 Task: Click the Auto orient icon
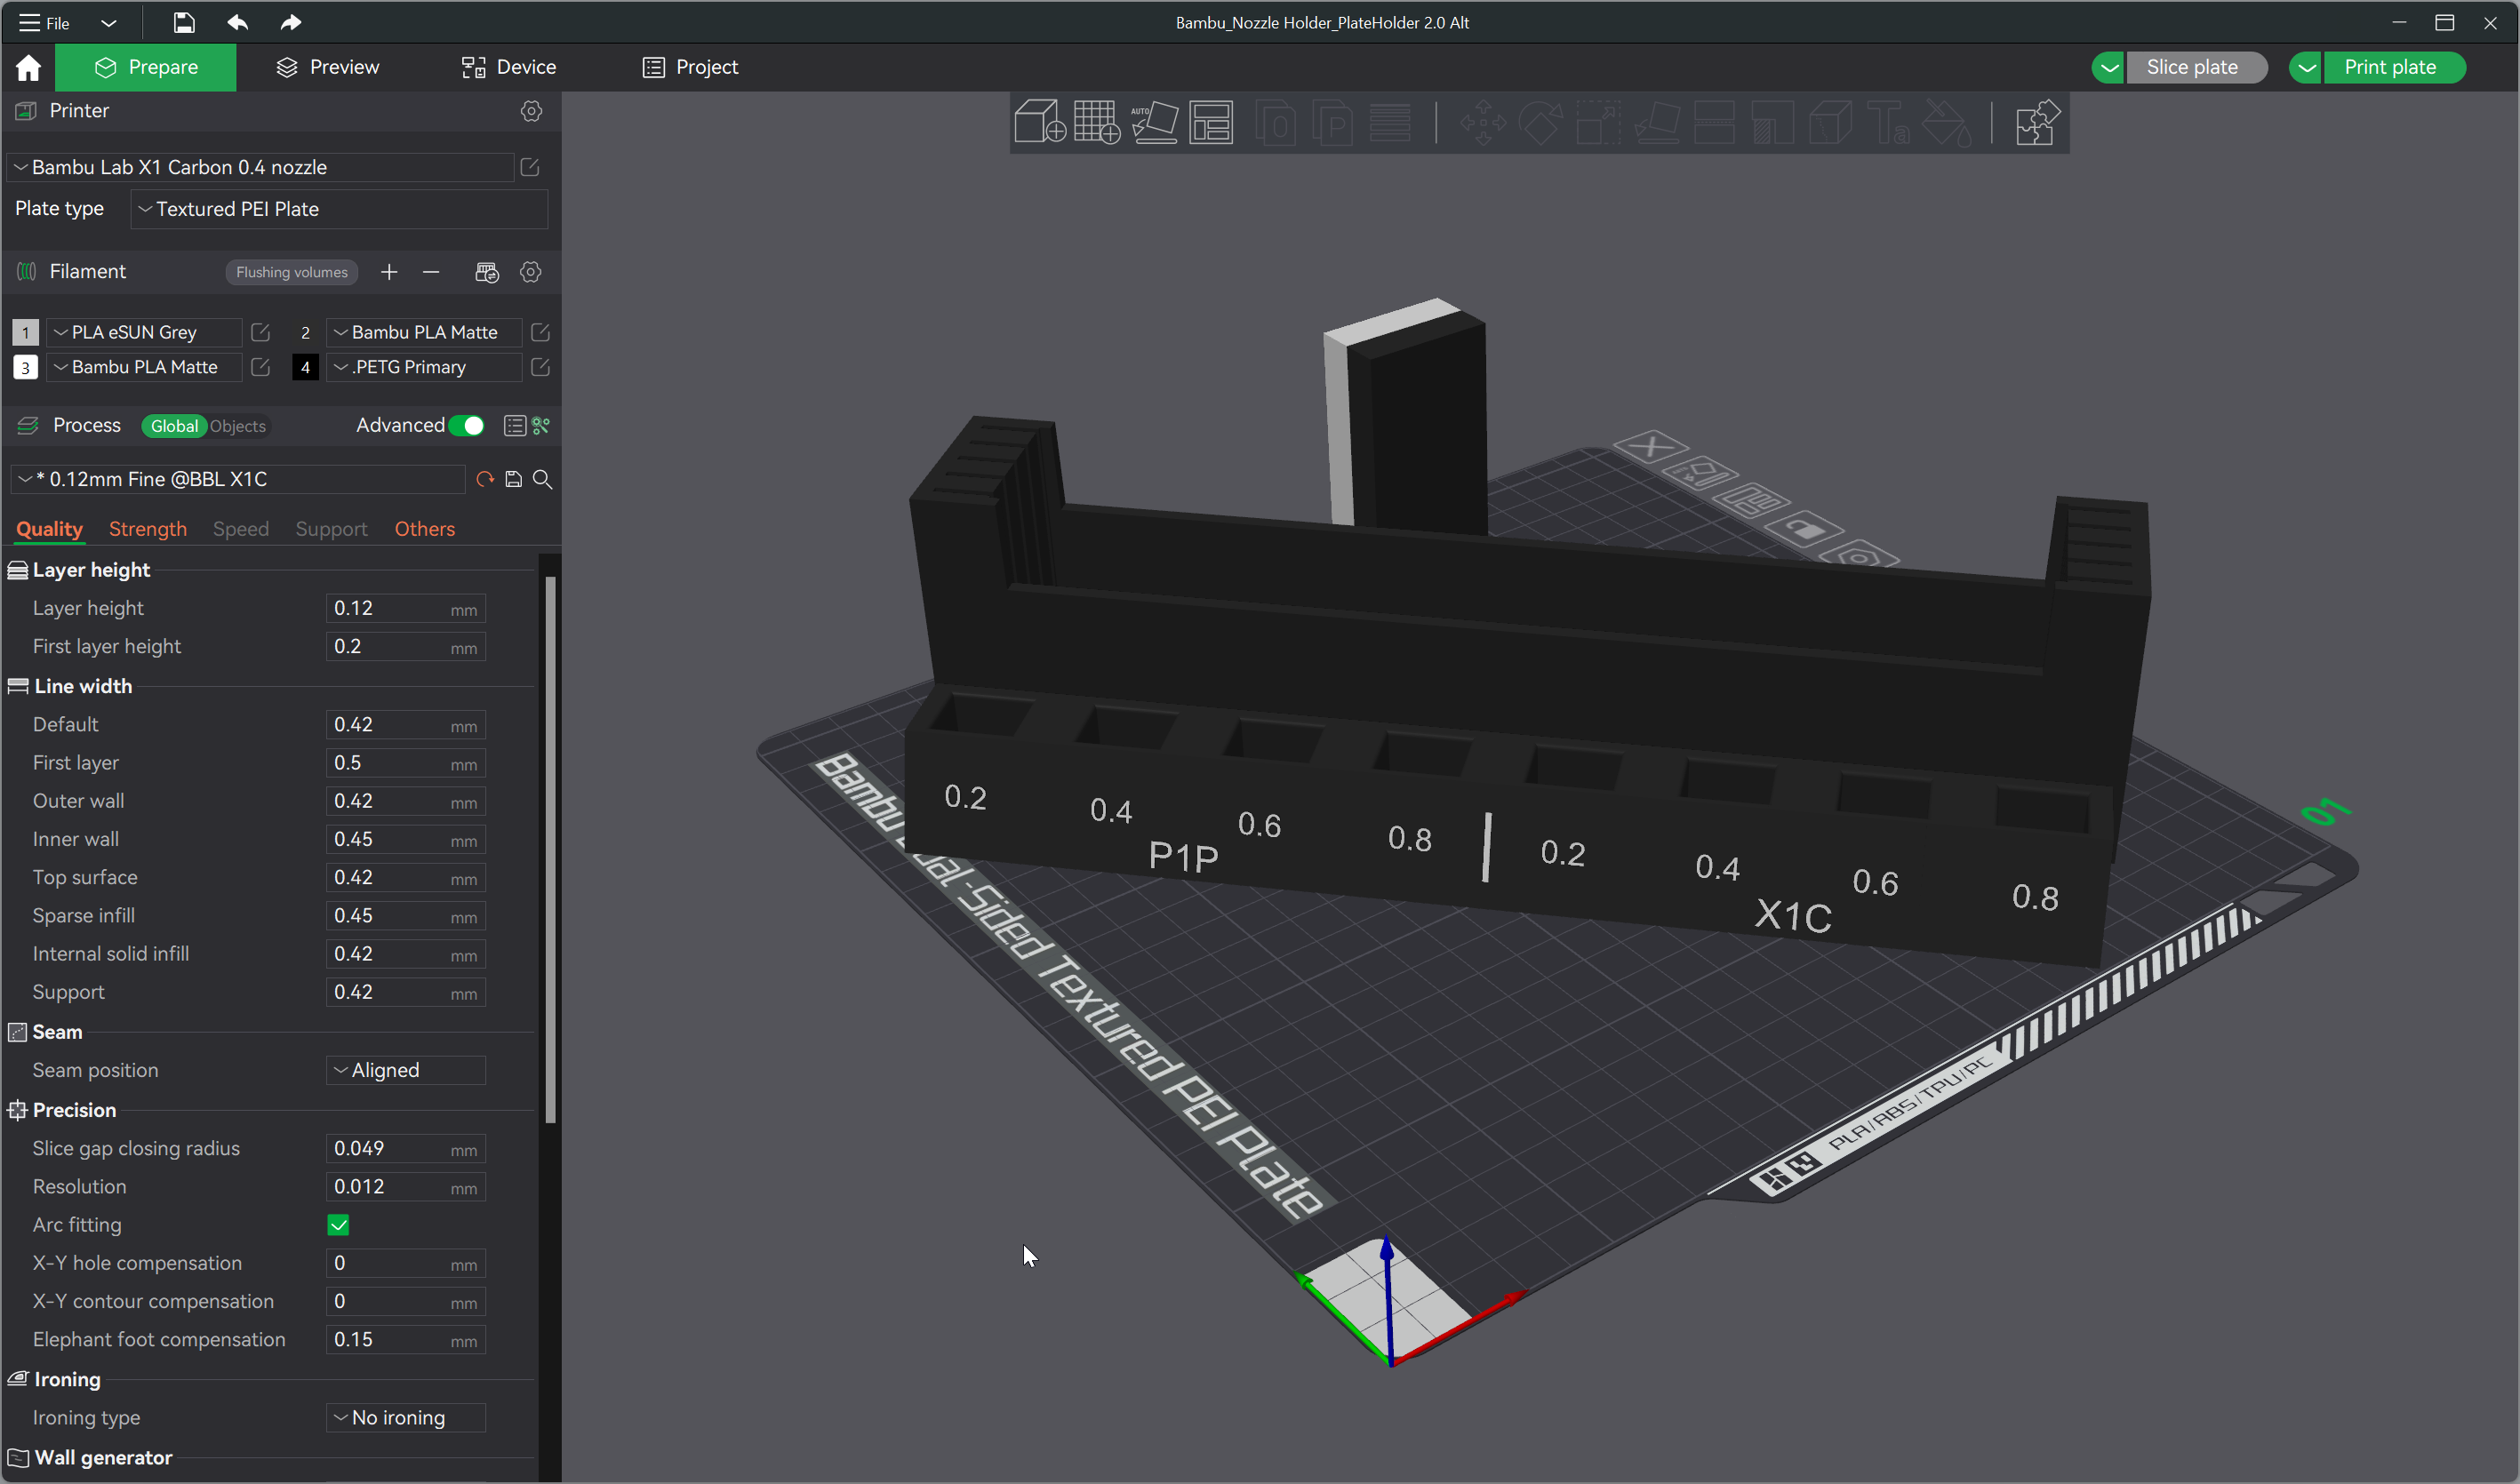click(1154, 123)
